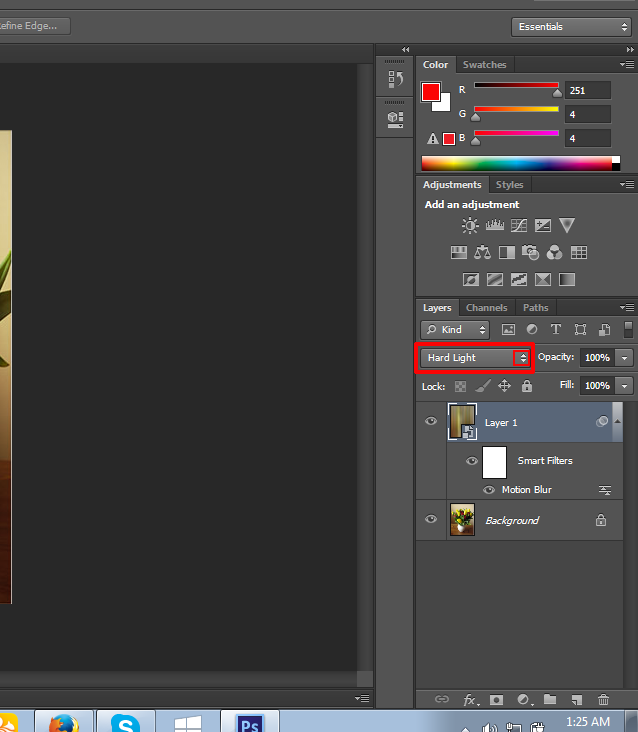Toggle filter for pixel layers
638x732 pixels.
pos(508,330)
